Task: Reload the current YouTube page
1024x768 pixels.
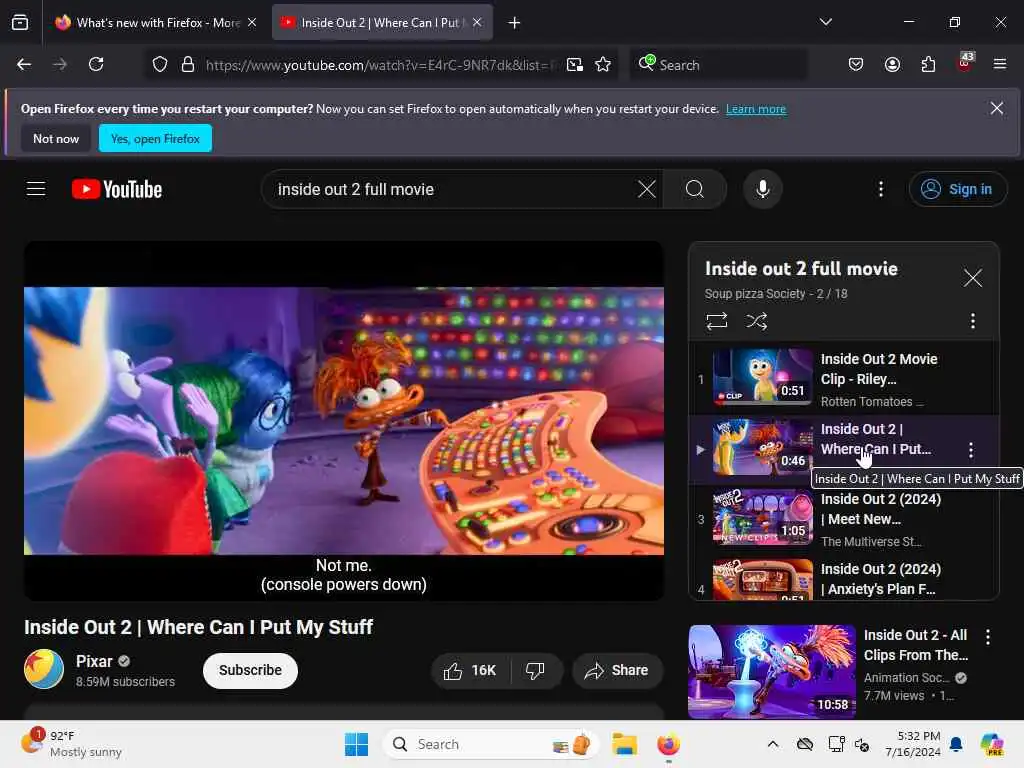Action: point(96,64)
